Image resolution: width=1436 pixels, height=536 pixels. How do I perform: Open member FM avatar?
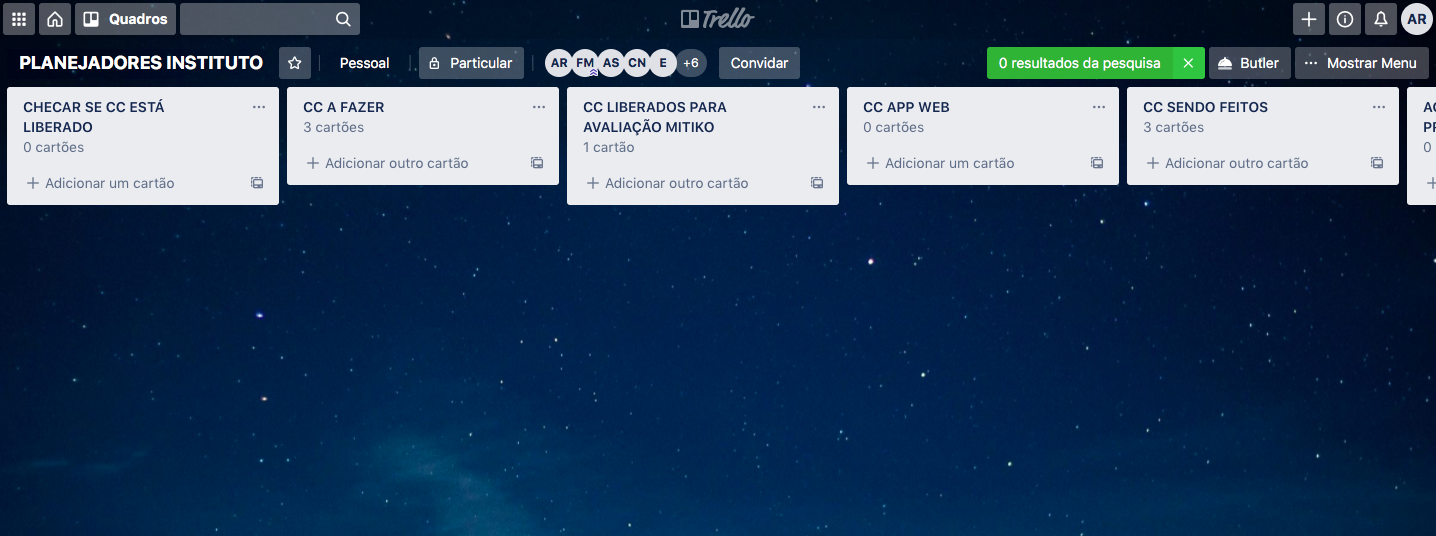click(585, 63)
